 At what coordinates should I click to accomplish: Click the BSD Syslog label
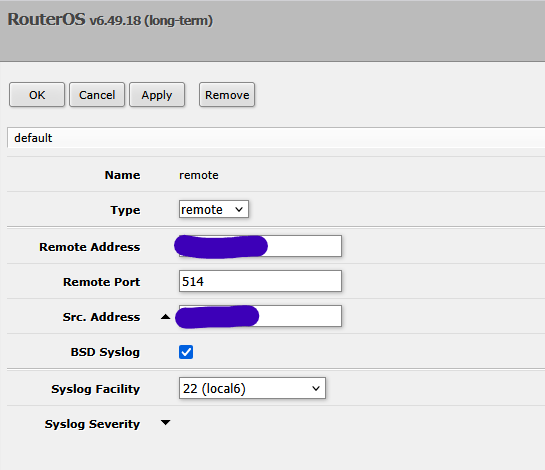(105, 352)
